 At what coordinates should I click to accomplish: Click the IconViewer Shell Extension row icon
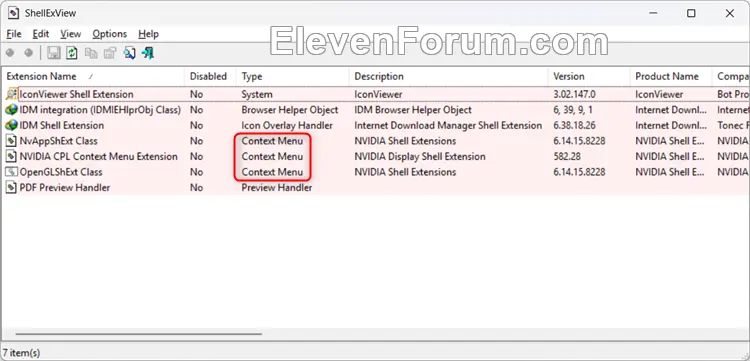[11, 94]
